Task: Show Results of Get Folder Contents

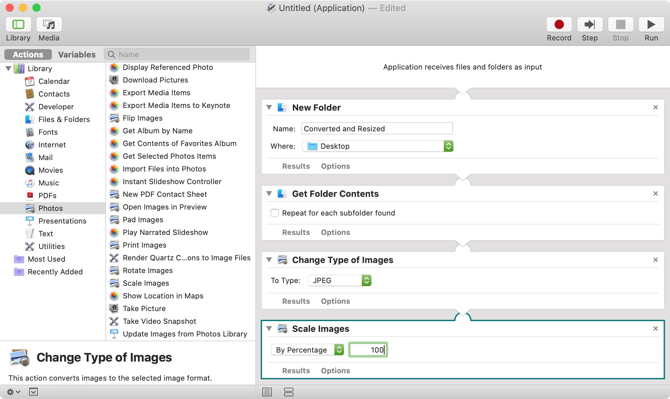Action: click(296, 232)
